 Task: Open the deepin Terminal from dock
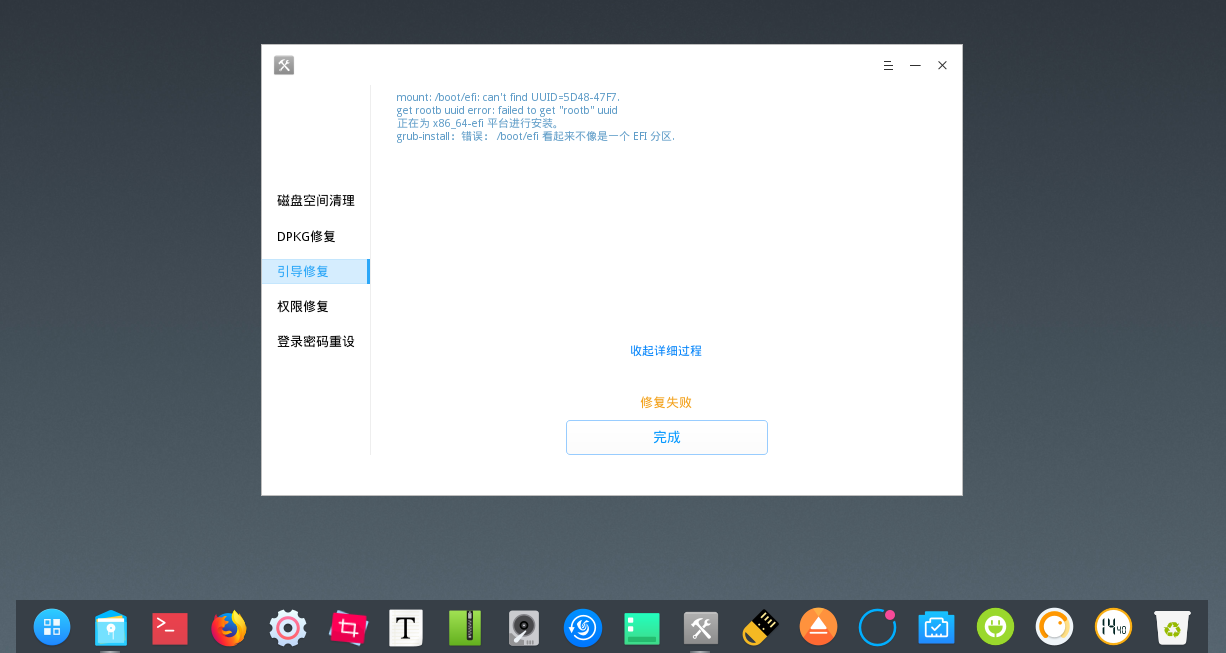pyautogui.click(x=169, y=628)
